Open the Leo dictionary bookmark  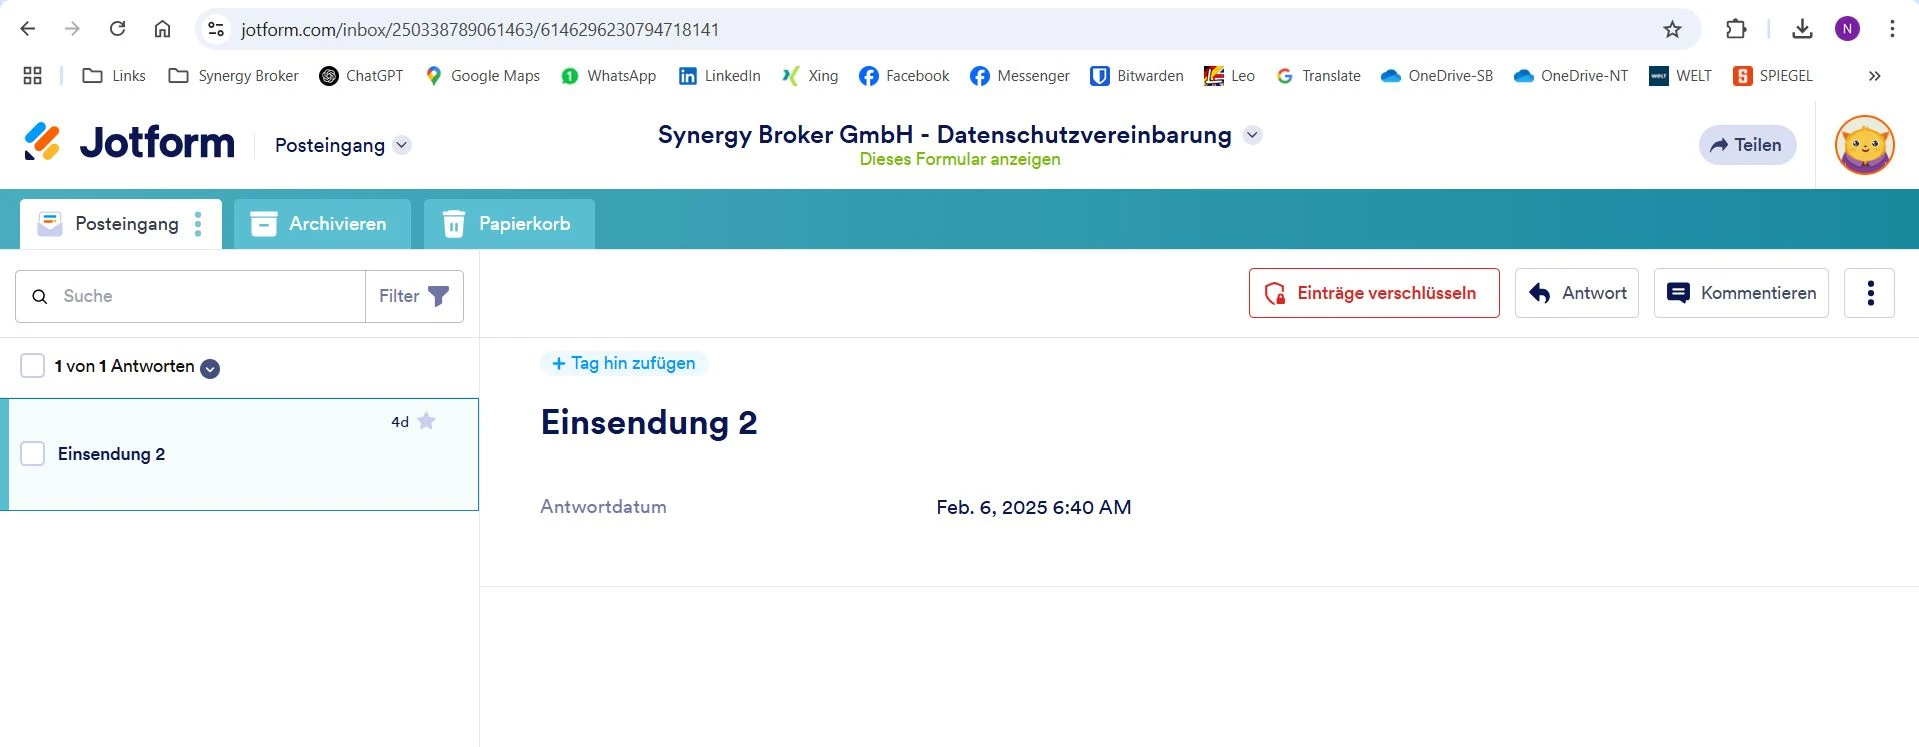1229,76
